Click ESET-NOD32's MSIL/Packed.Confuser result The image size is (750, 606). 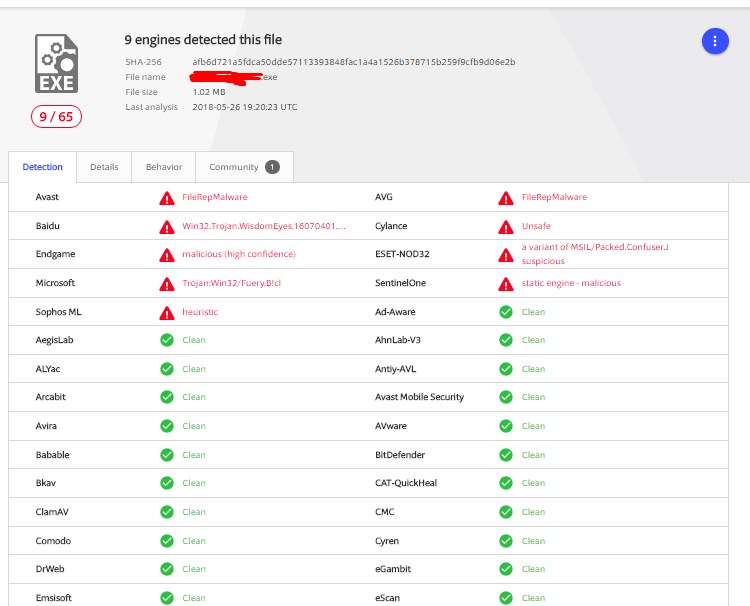pyautogui.click(x=595, y=254)
